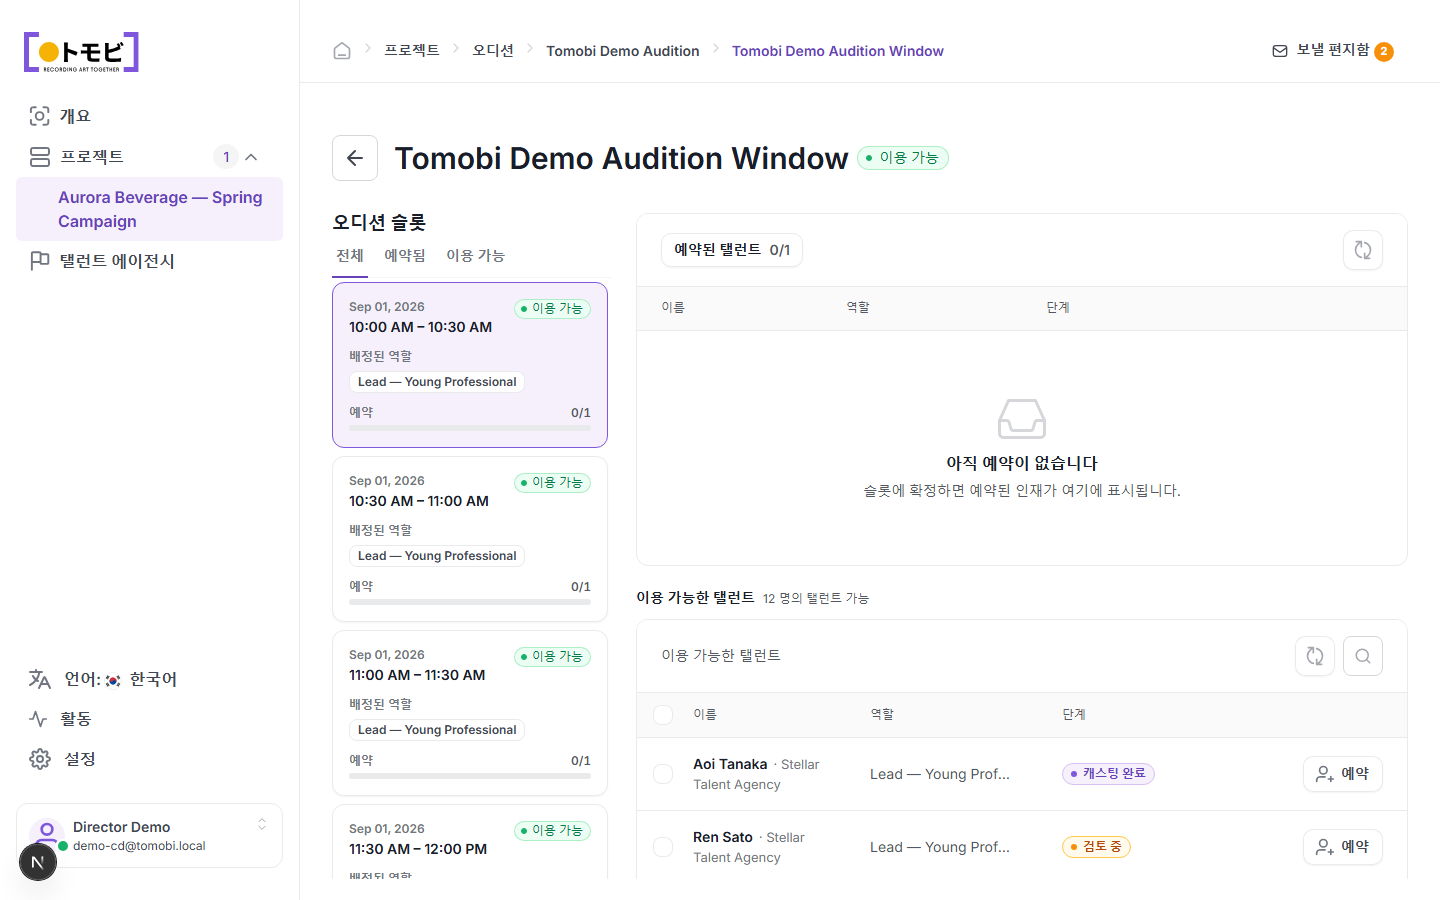
Task: Click the 활동 activity pulse icon
Action: coord(39,719)
